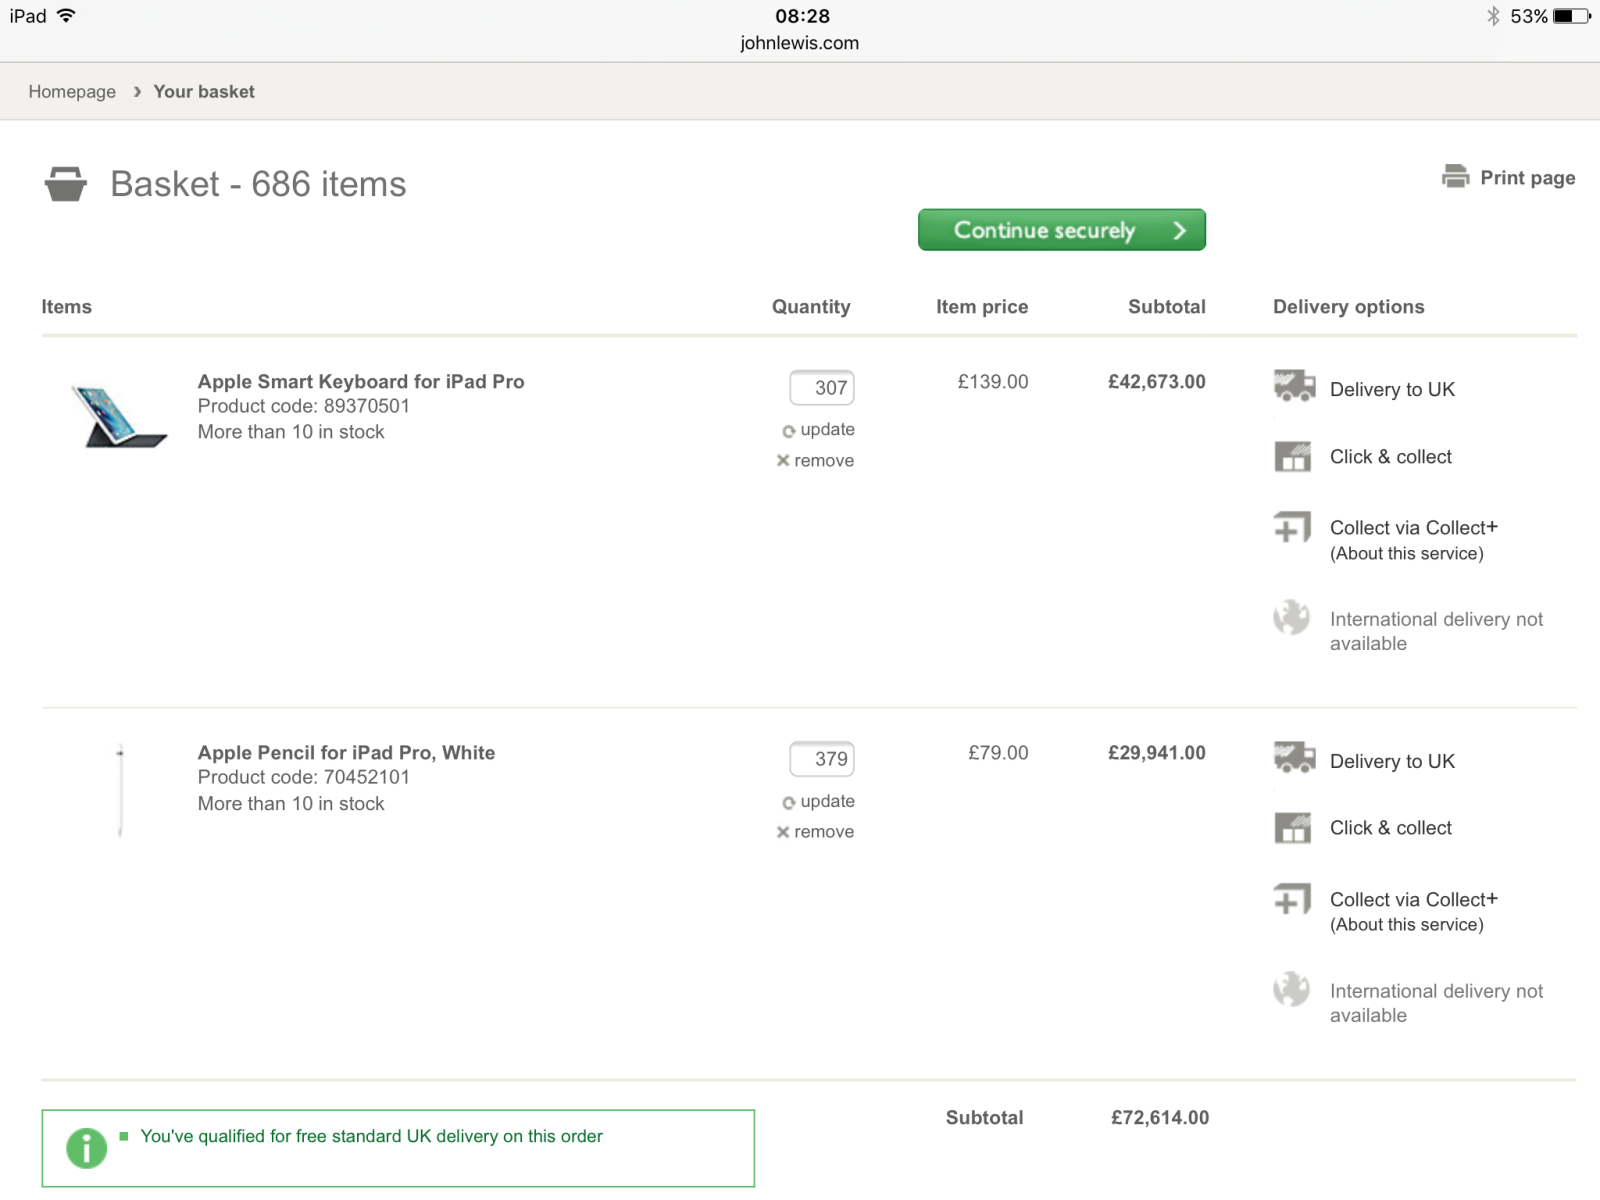This screenshot has width=1600, height=1200.
Task: Click the Click & collect store icon for Apple Pencil
Action: point(1293,828)
